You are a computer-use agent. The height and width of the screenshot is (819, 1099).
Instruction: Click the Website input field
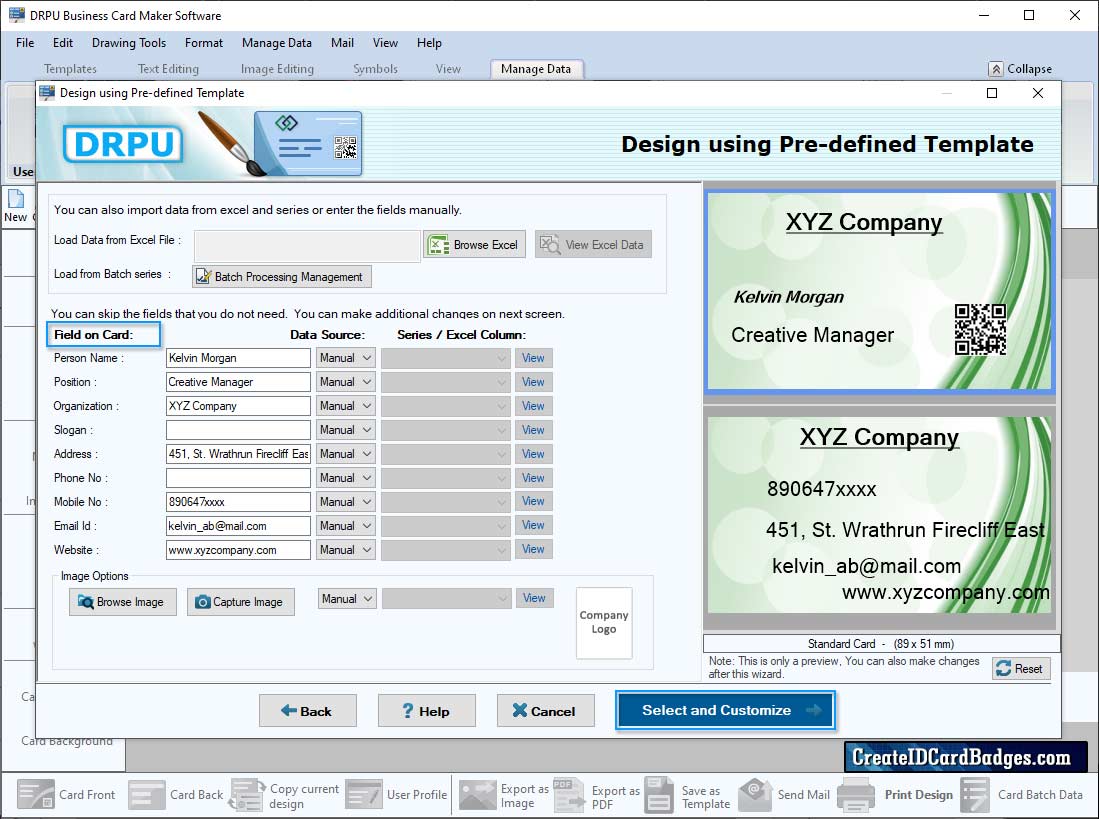[238, 550]
